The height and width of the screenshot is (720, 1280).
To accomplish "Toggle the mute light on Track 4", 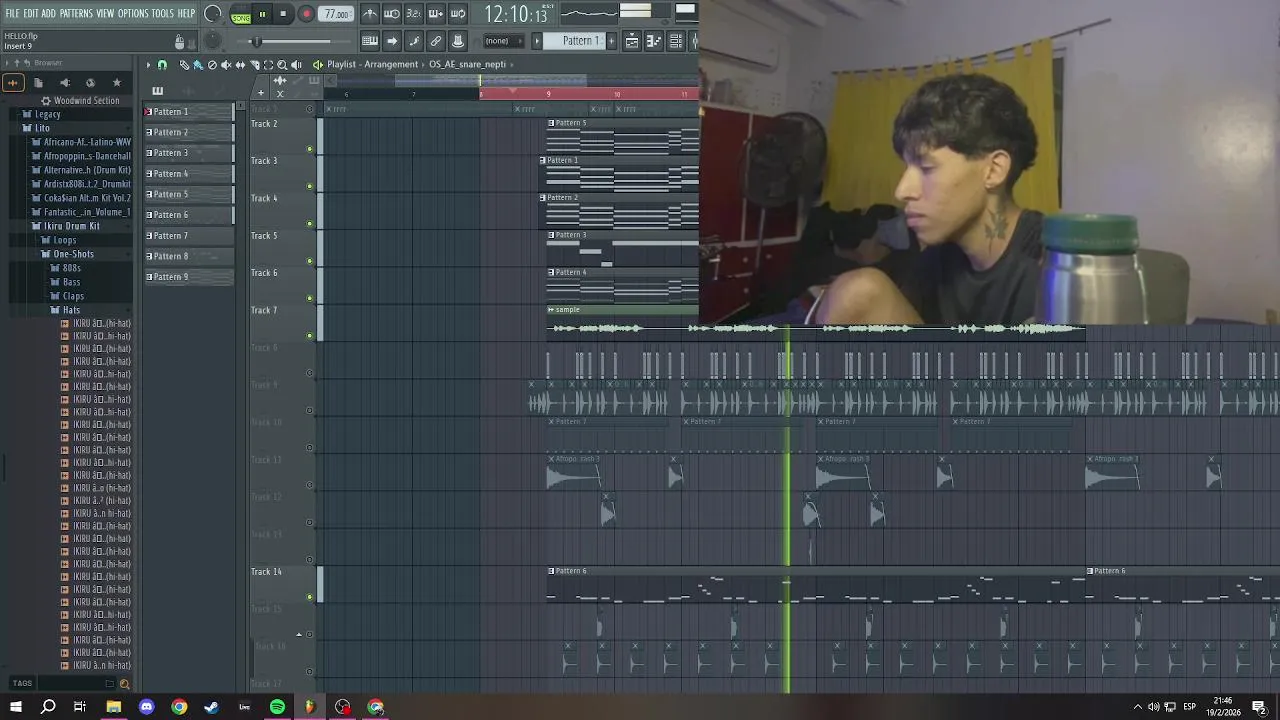I will point(310,223).
